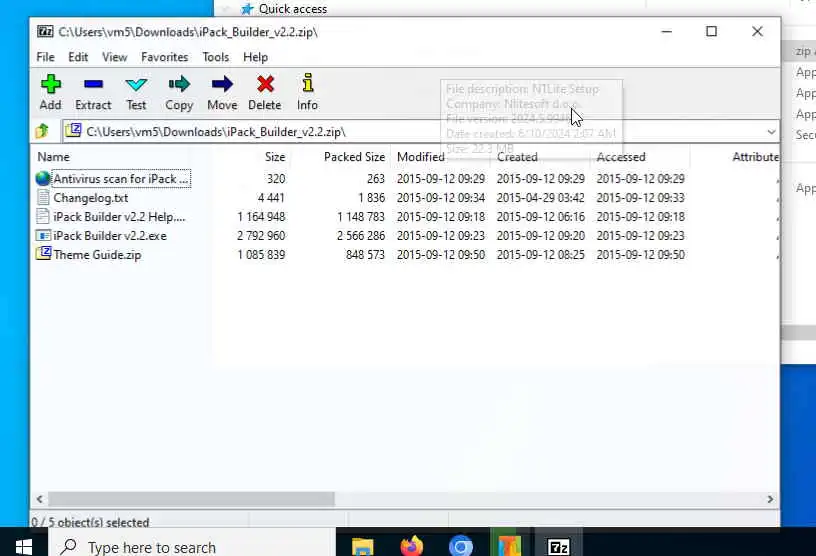
Task: Sort by Packed Size column
Action: pyautogui.click(x=354, y=157)
